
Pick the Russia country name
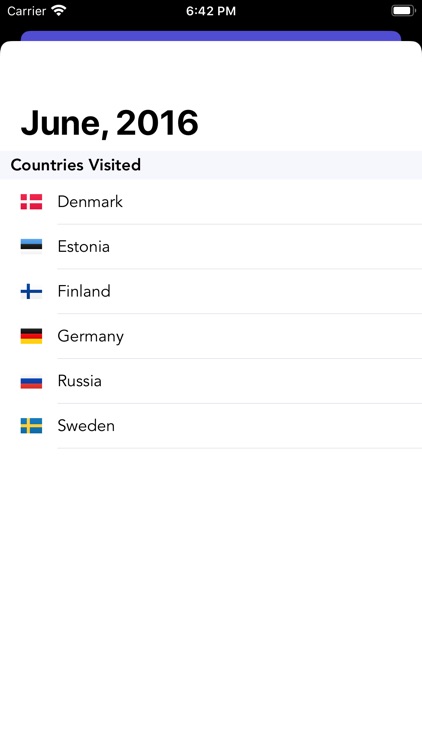79,381
